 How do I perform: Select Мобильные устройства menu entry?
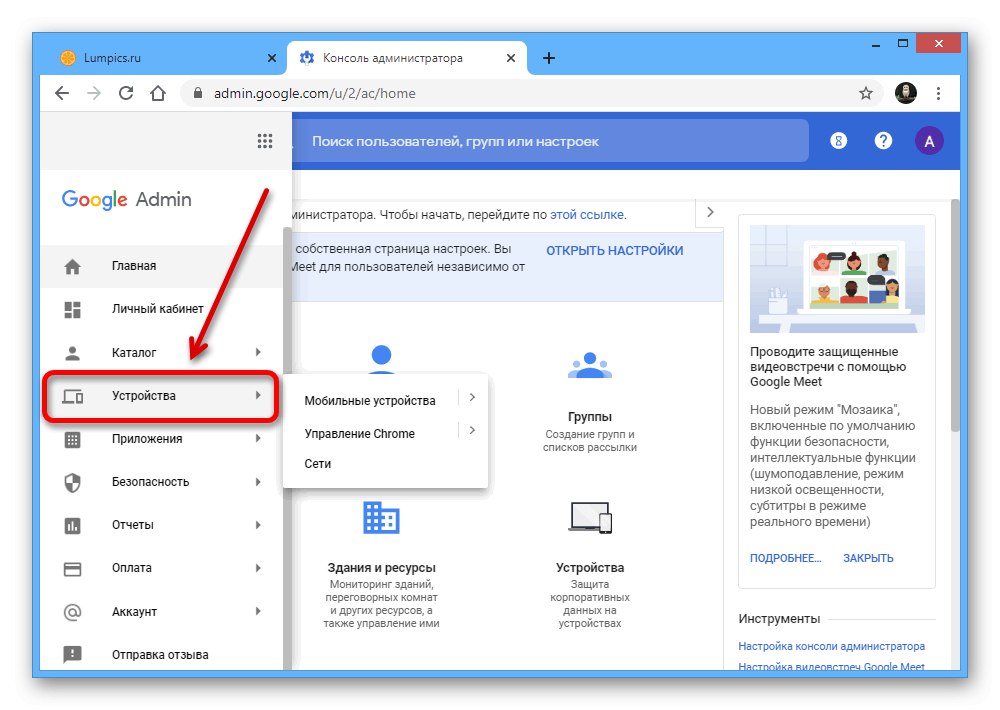click(370, 401)
